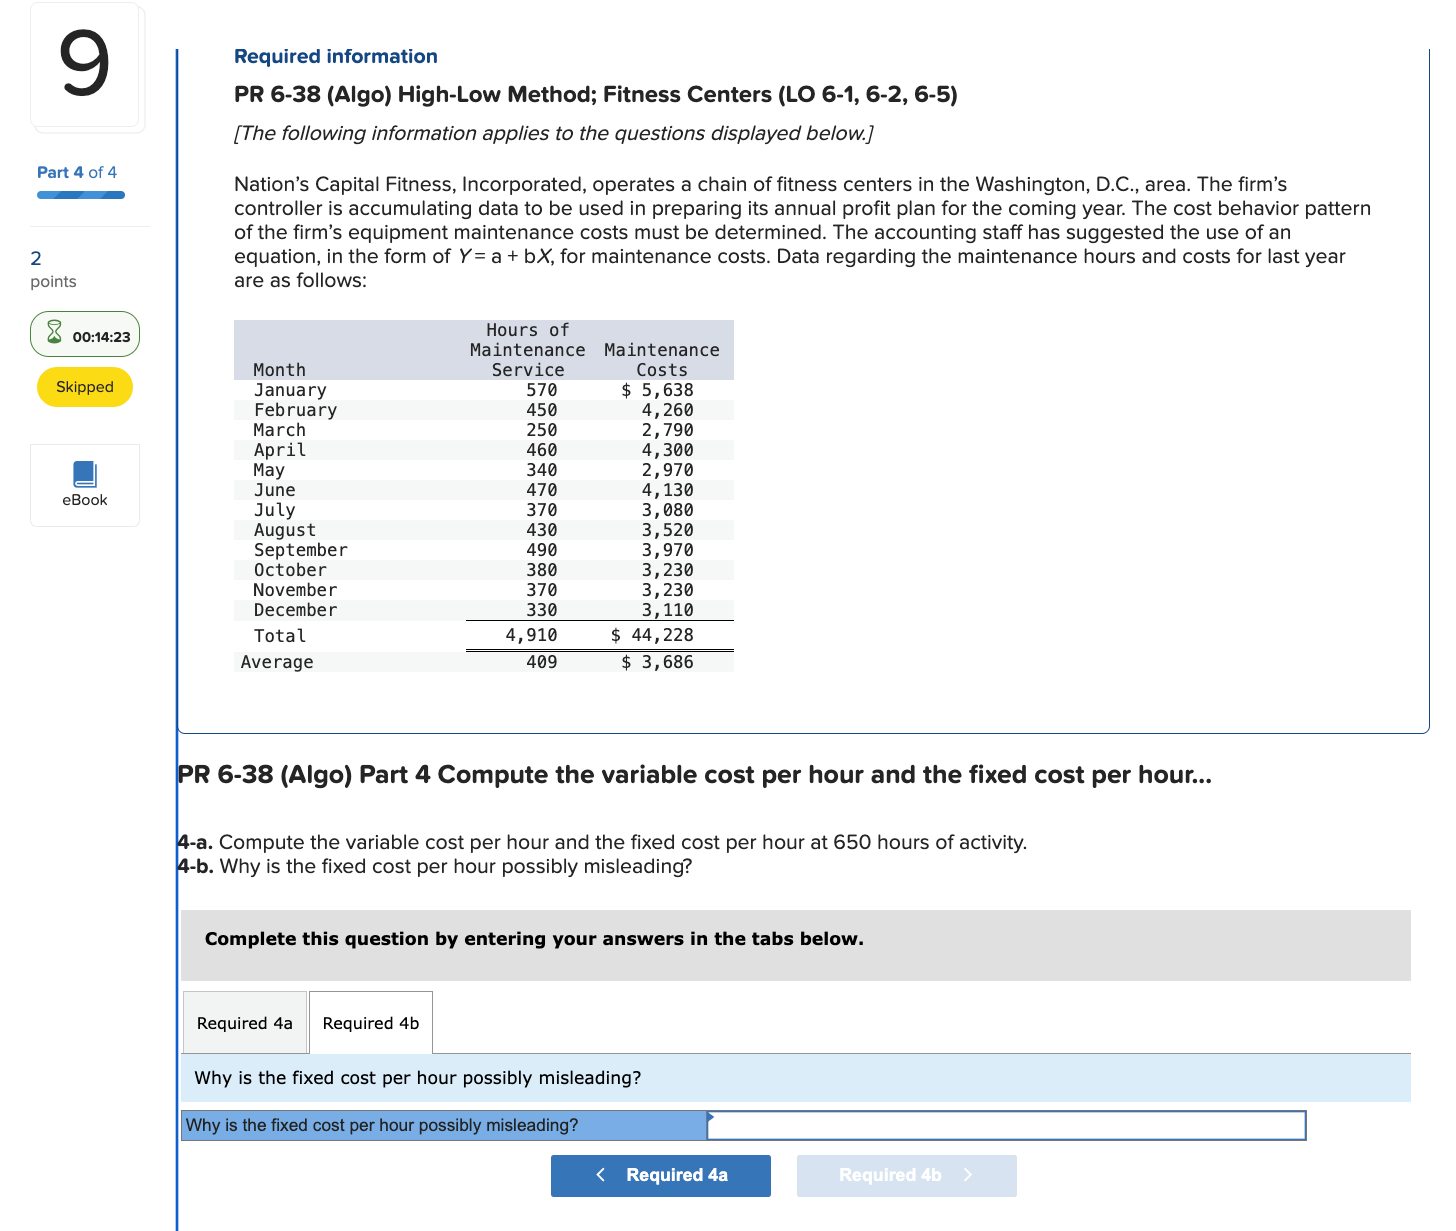Click the Required 4a navigation button

661,1175
